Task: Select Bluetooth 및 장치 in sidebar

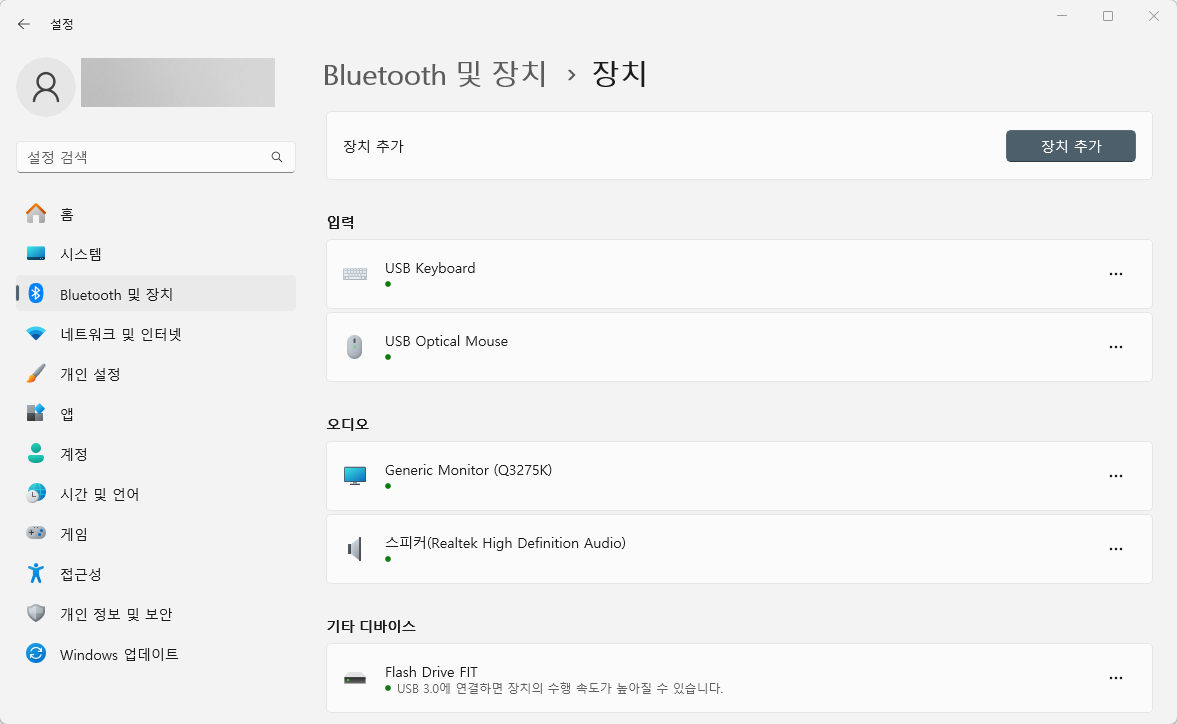Action: 156,293
